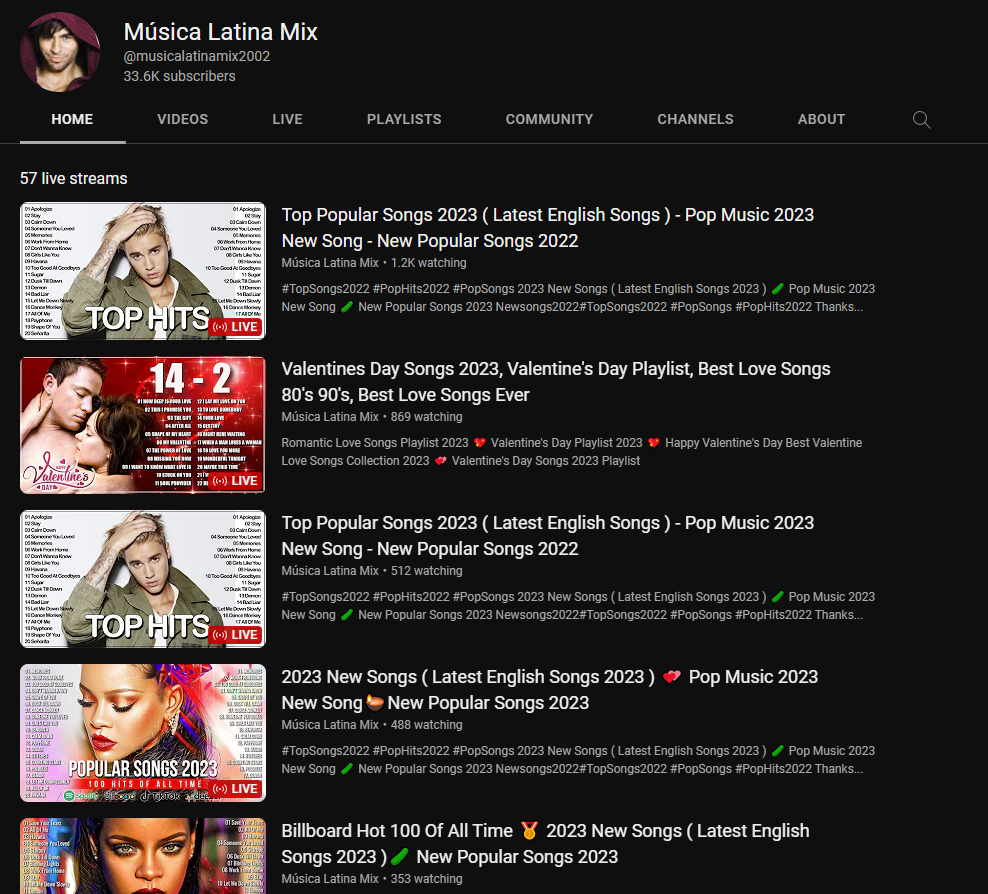Click the channel name beside 1.2K watching
The image size is (988, 894).
click(330, 263)
